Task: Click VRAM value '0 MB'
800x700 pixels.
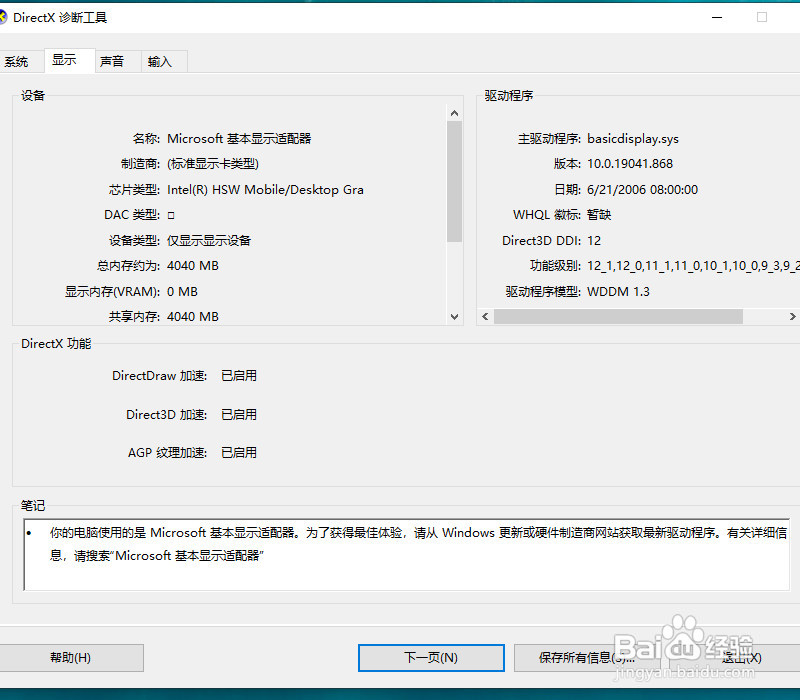Action: coord(182,292)
